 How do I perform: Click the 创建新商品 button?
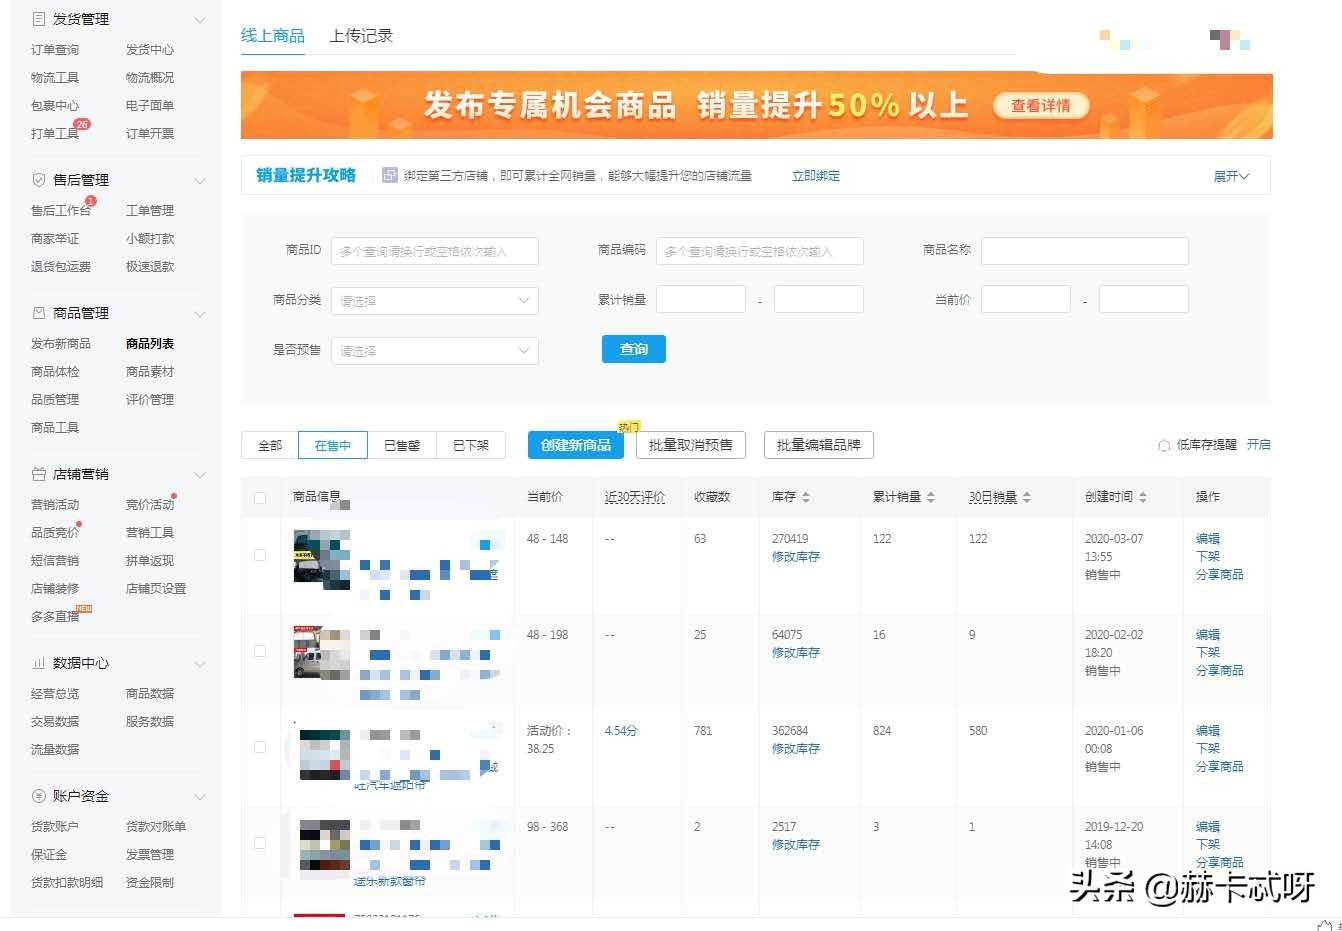575,444
